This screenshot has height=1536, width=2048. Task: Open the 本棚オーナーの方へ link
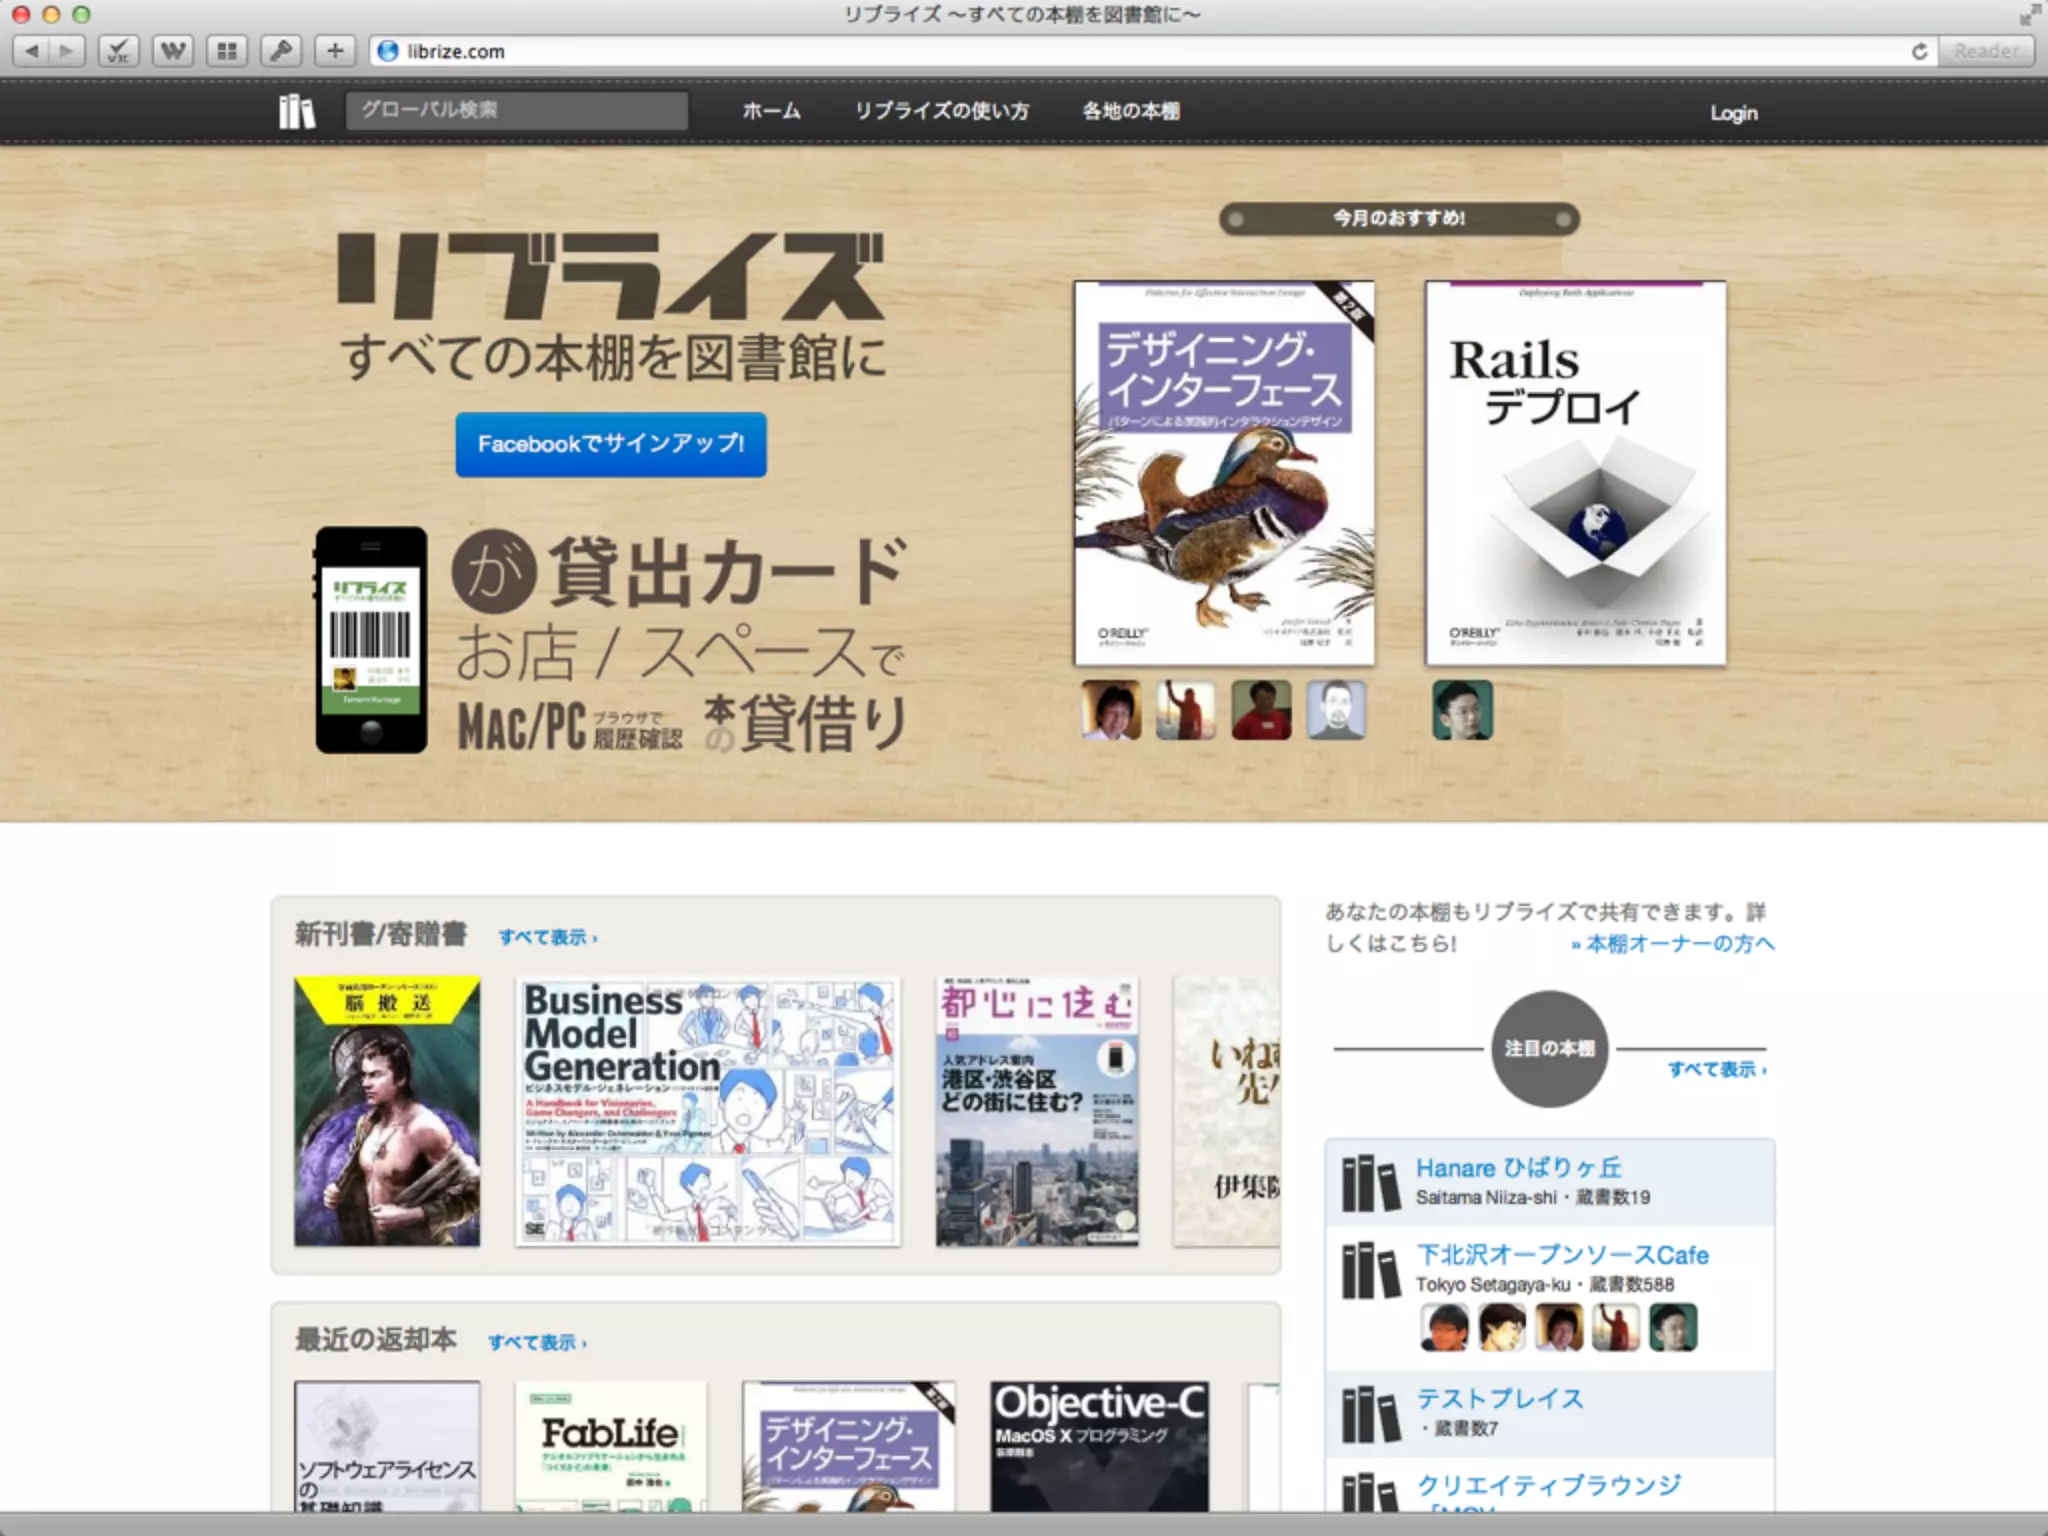(x=1672, y=943)
